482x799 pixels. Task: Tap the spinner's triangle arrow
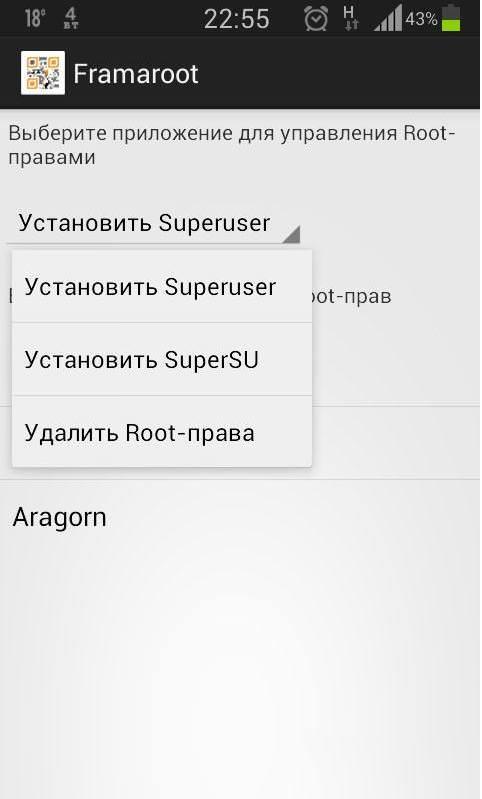tap(291, 234)
